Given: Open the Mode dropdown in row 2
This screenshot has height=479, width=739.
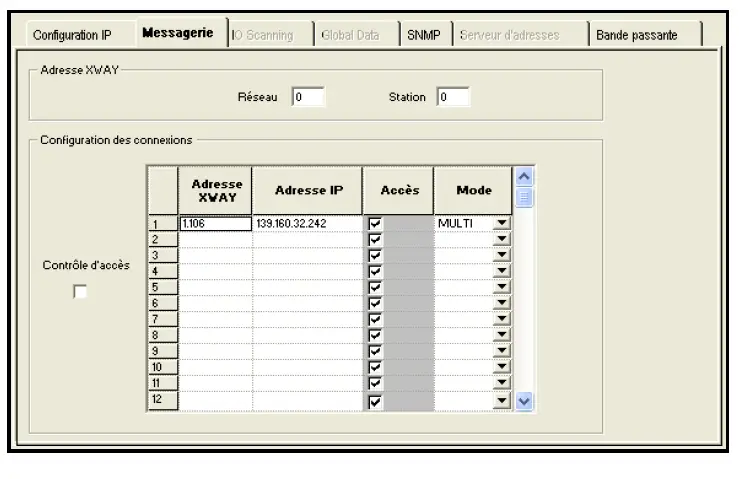Looking at the screenshot, I should point(502,239).
